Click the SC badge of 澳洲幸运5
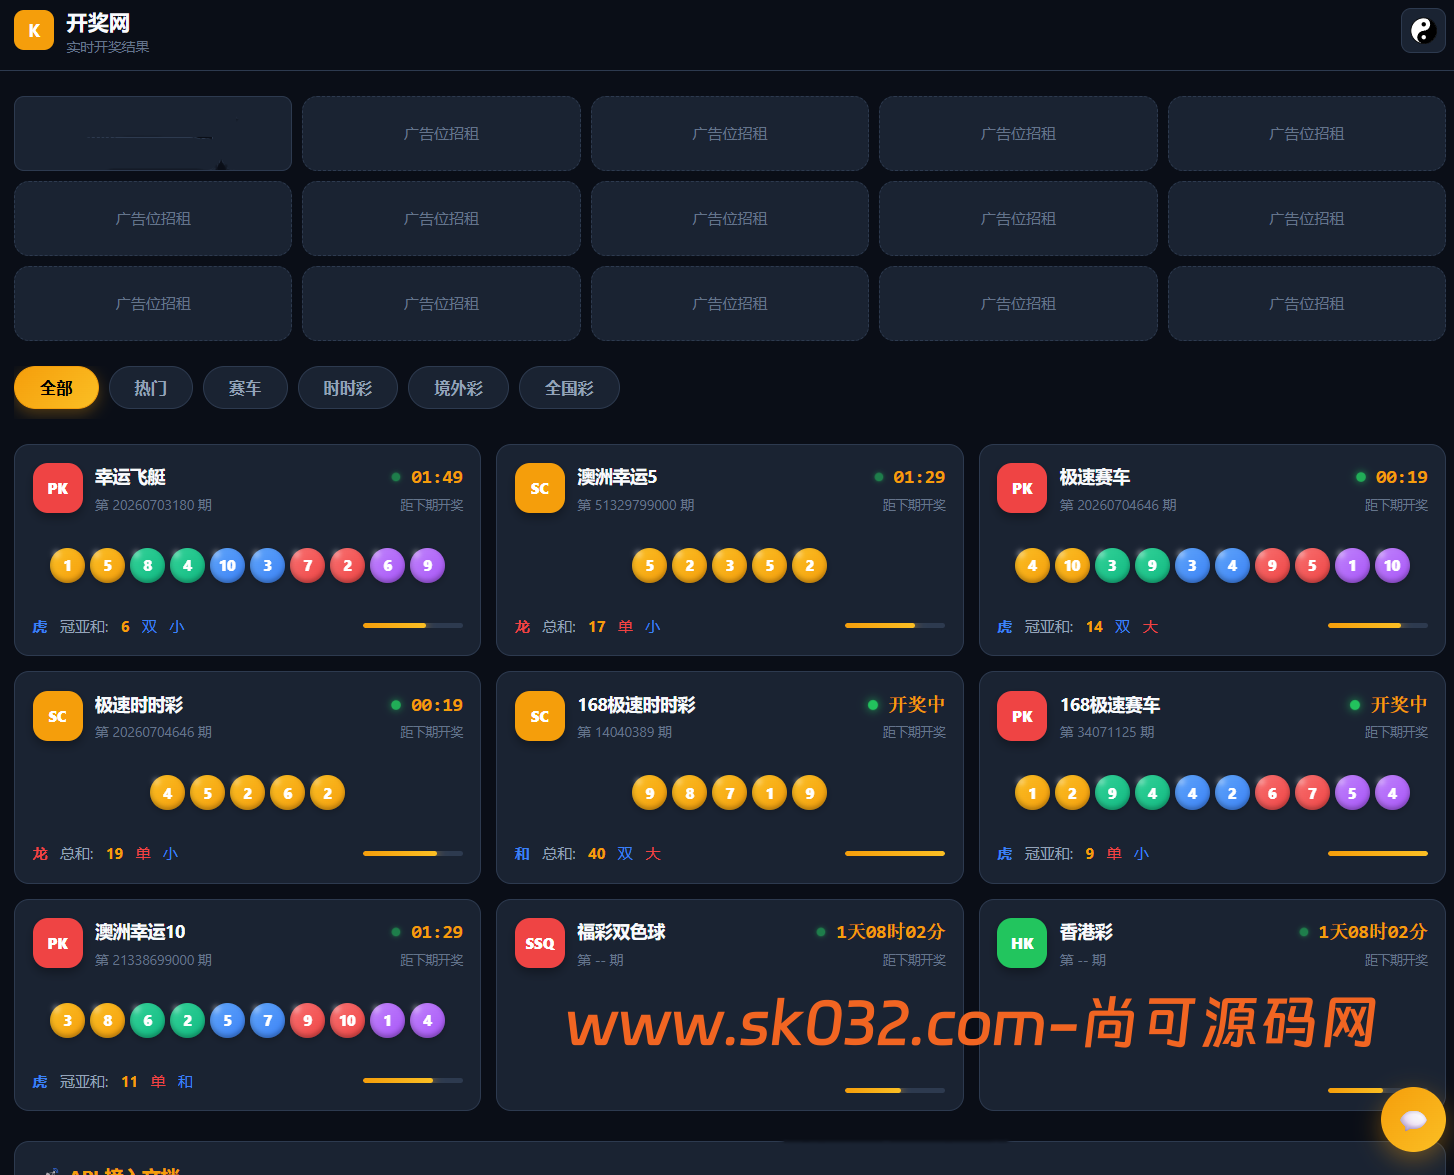This screenshot has height=1175, width=1454. [x=540, y=488]
